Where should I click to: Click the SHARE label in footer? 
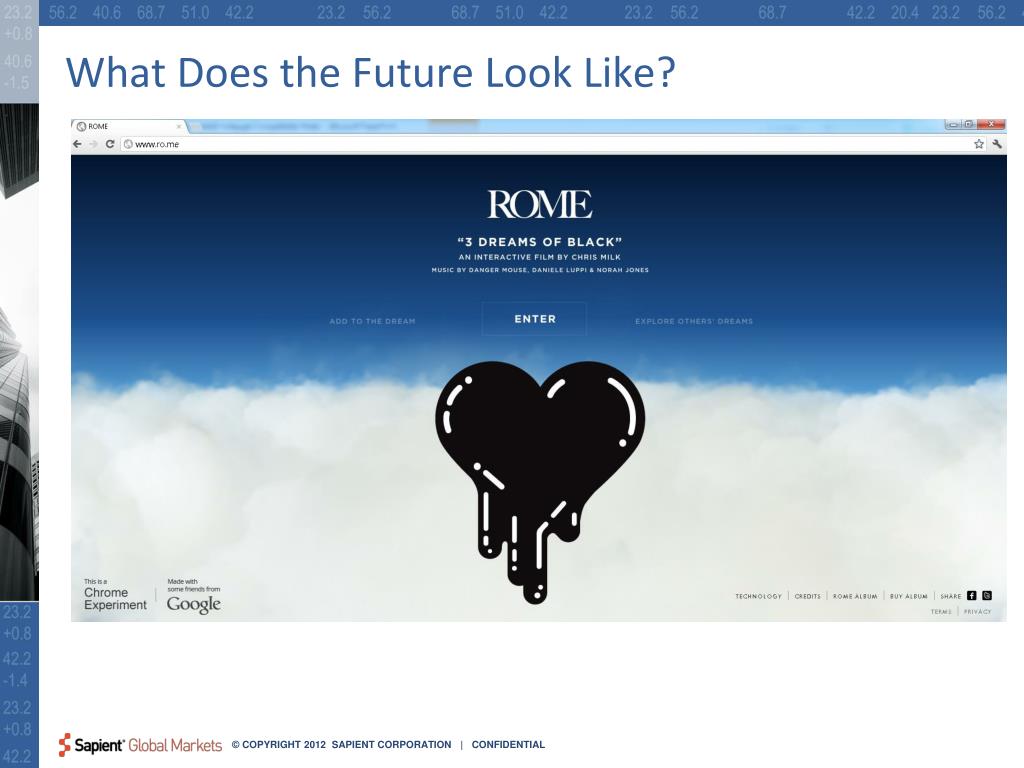(950, 596)
